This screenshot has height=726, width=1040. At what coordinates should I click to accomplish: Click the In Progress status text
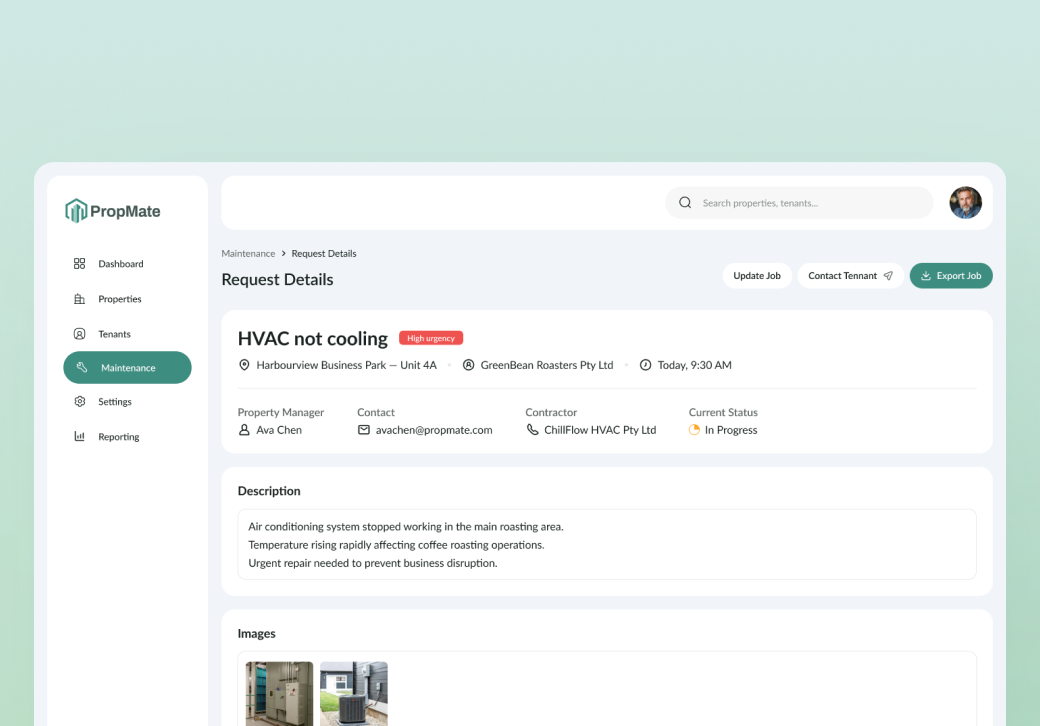click(731, 430)
